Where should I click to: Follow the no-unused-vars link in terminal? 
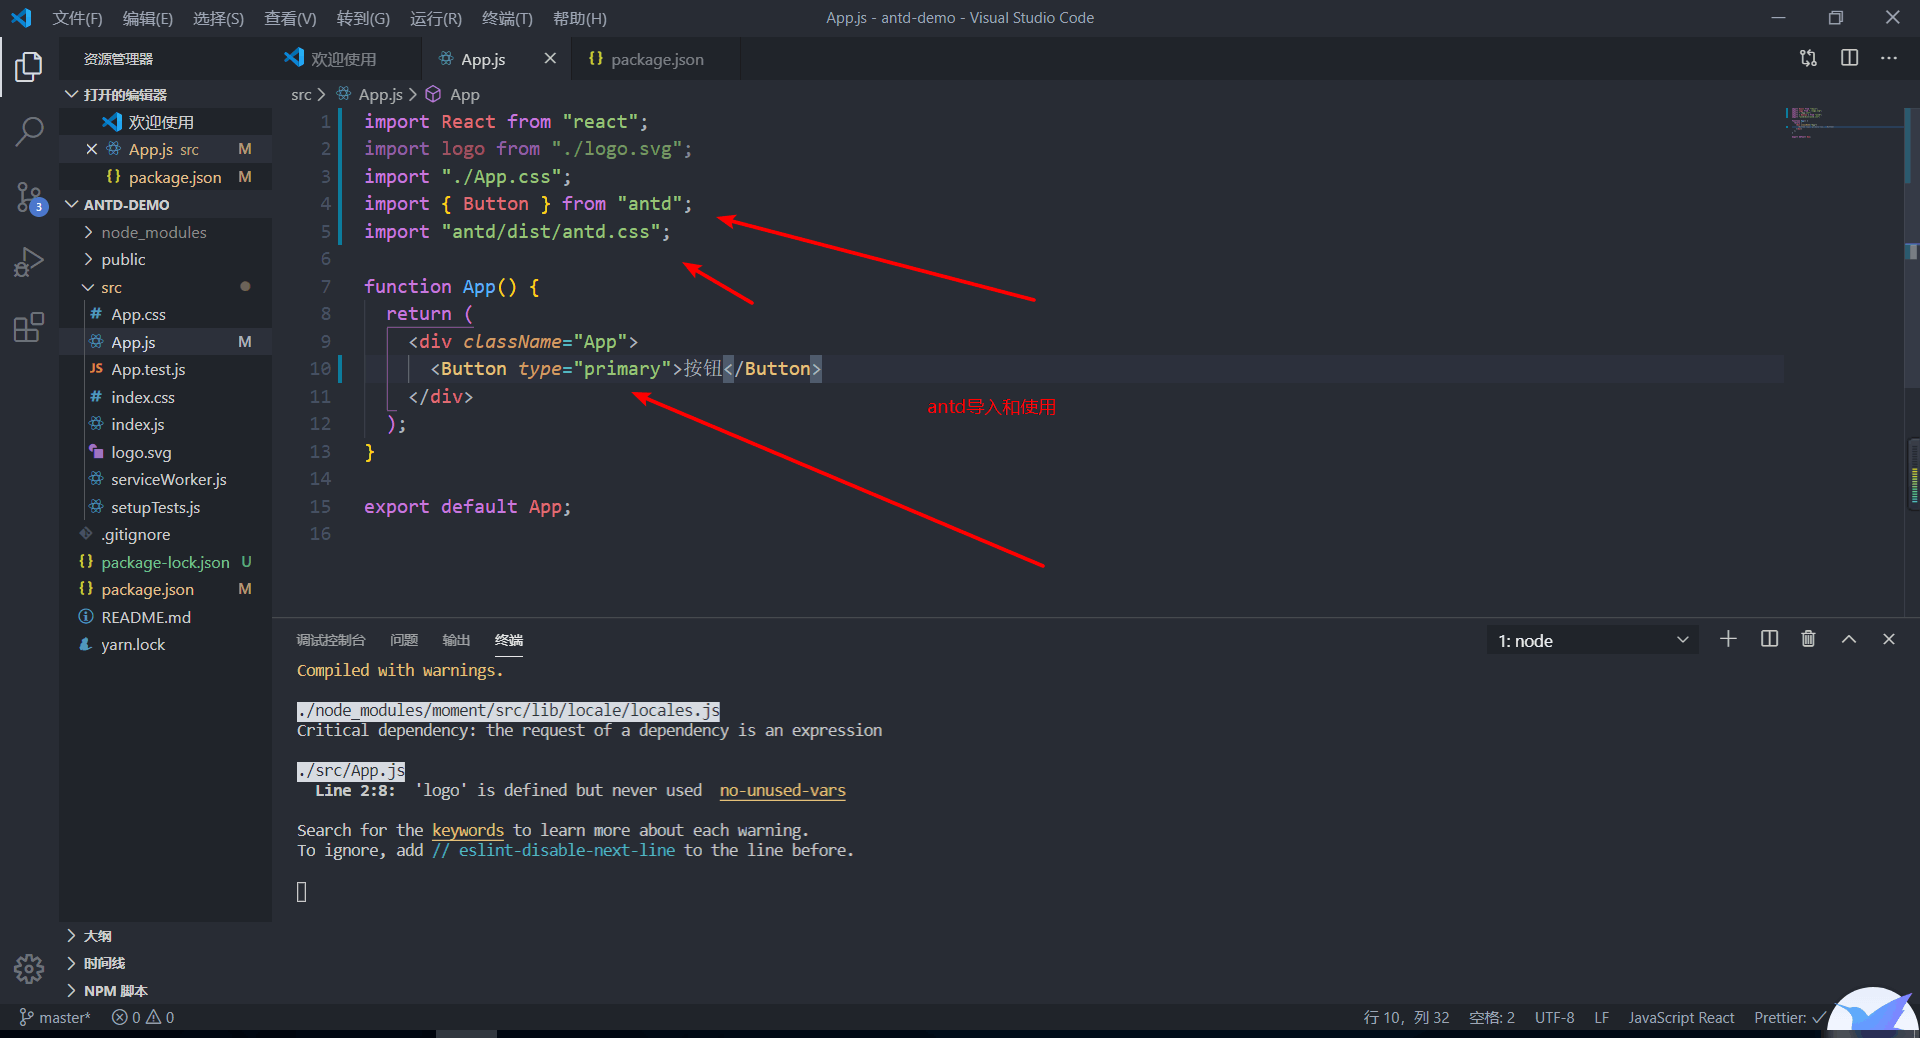[782, 790]
